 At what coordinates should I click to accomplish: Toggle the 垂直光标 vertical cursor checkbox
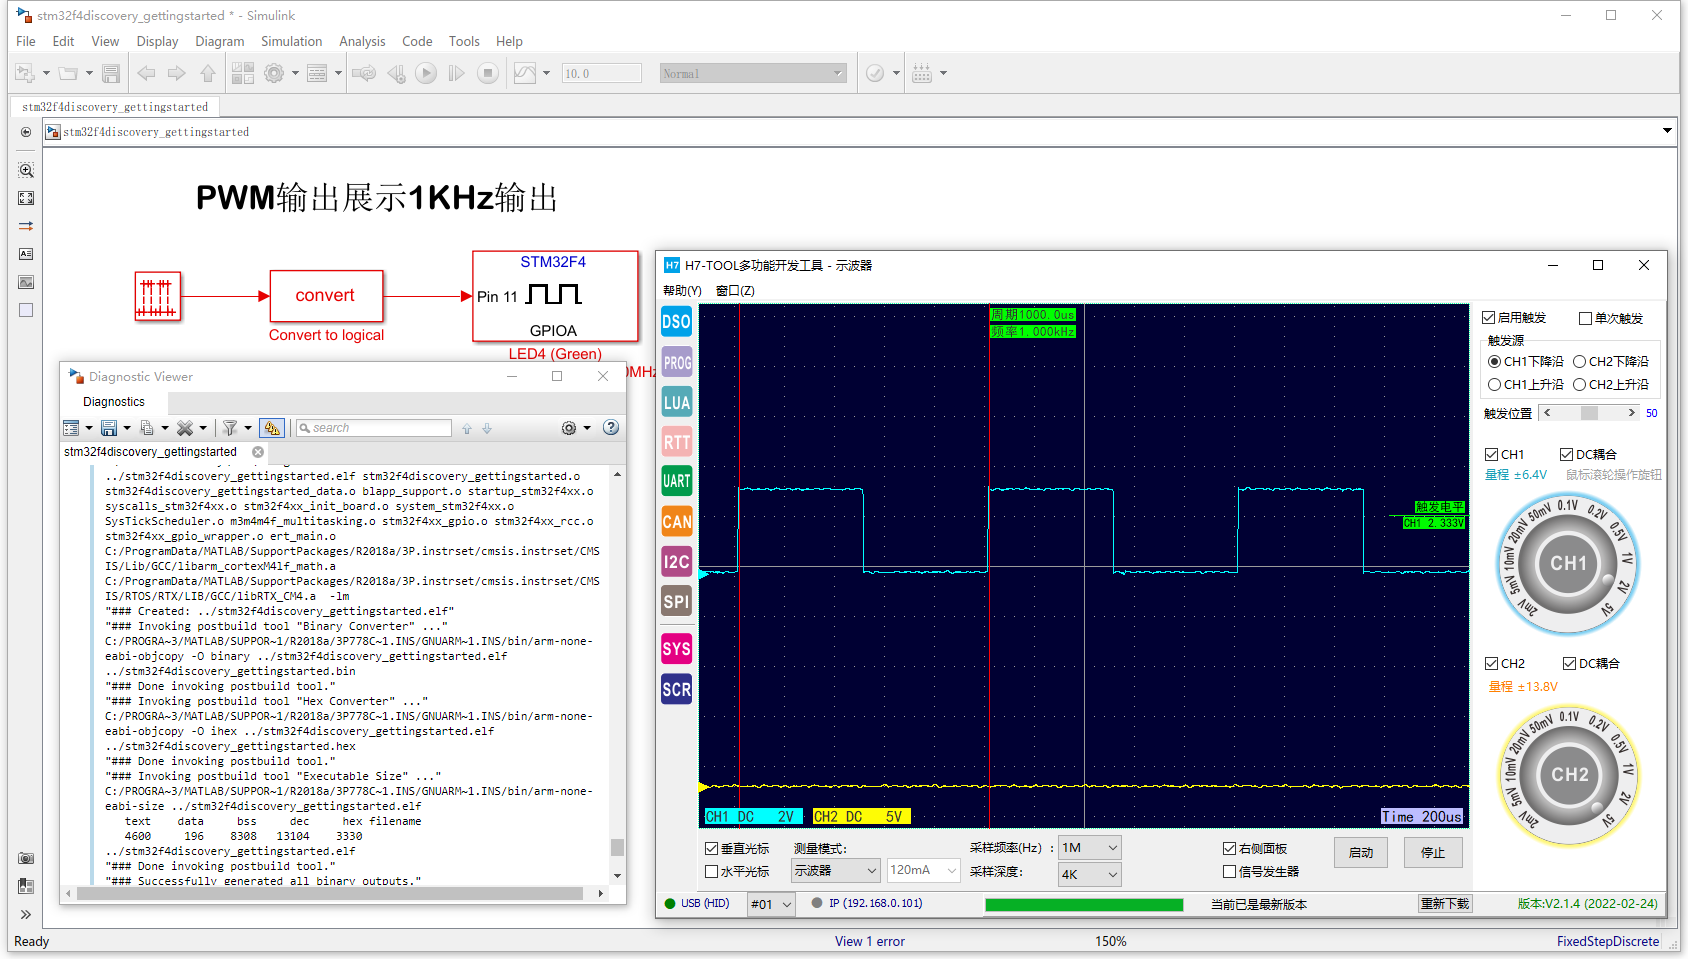(x=712, y=848)
